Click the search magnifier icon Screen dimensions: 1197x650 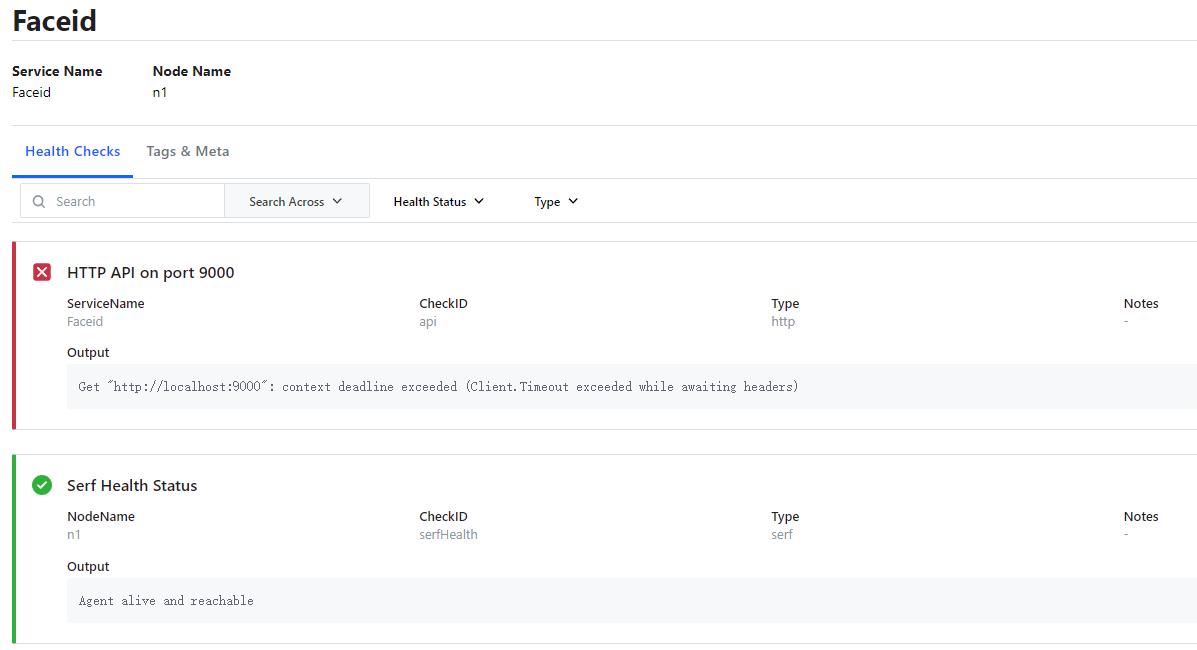pos(39,201)
